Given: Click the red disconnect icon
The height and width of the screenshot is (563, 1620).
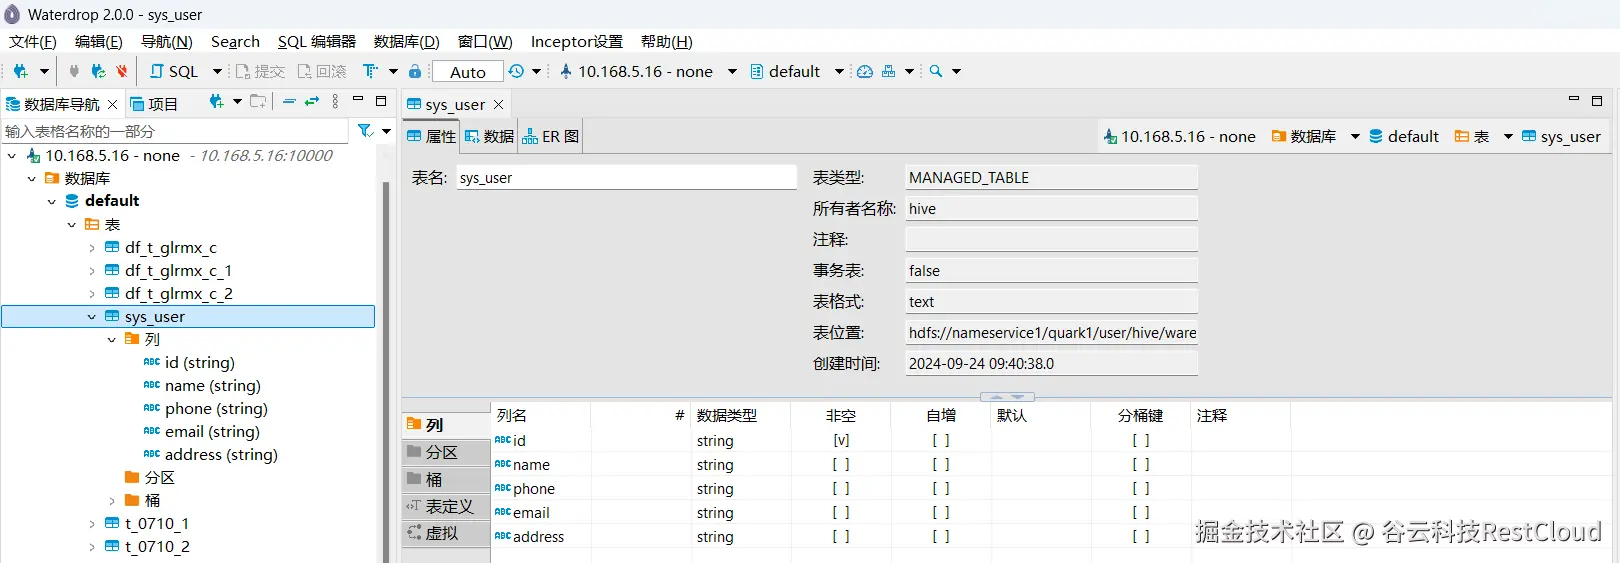Looking at the screenshot, I should (x=122, y=71).
